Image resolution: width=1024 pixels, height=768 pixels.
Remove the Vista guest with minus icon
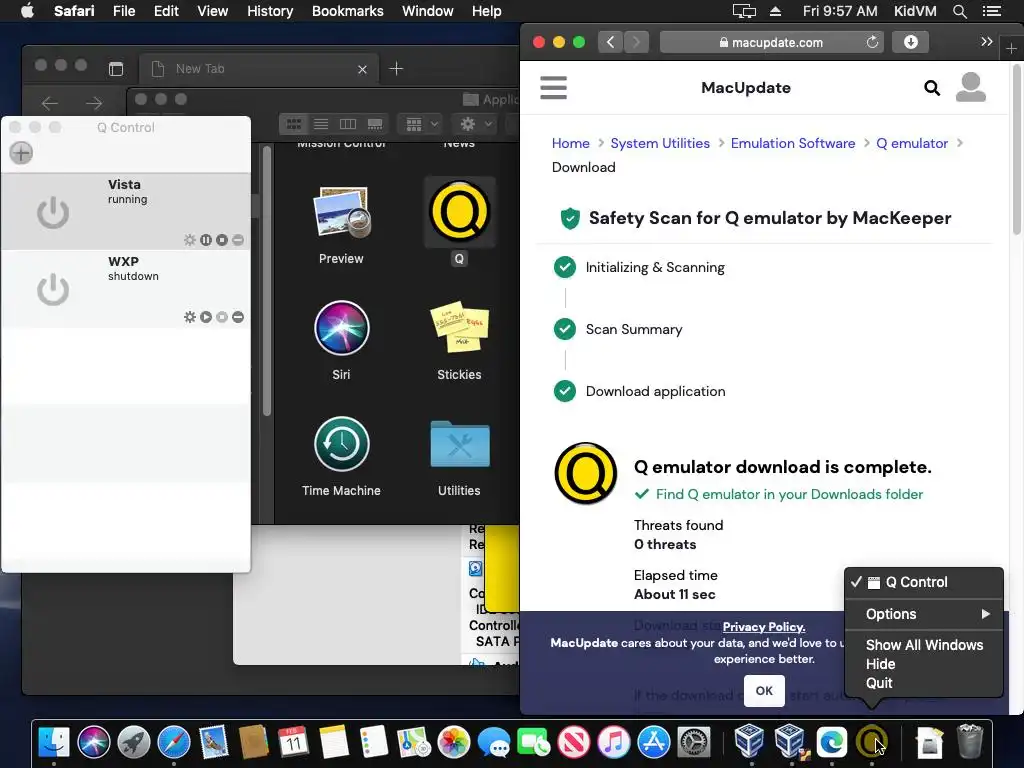point(238,240)
